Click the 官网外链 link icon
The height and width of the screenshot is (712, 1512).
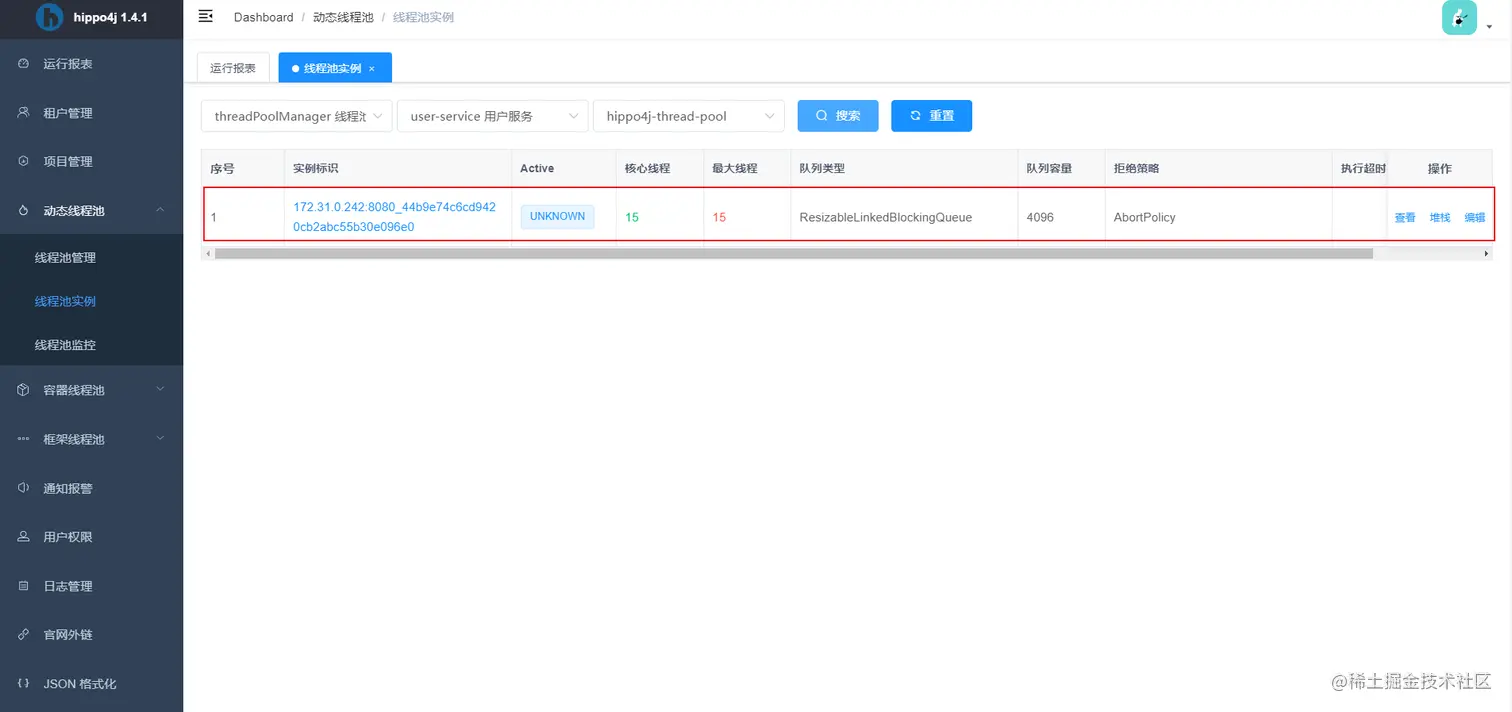point(24,635)
